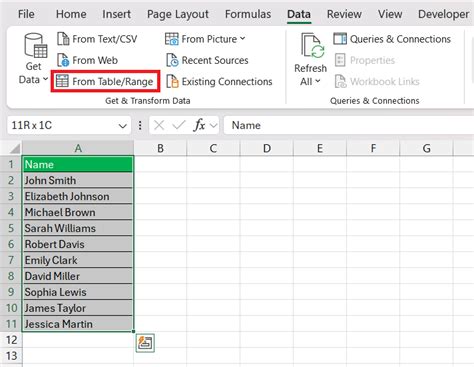Screen dimensions: 474x367
Task: Click the Insert Function fx icon
Action: pos(199,125)
